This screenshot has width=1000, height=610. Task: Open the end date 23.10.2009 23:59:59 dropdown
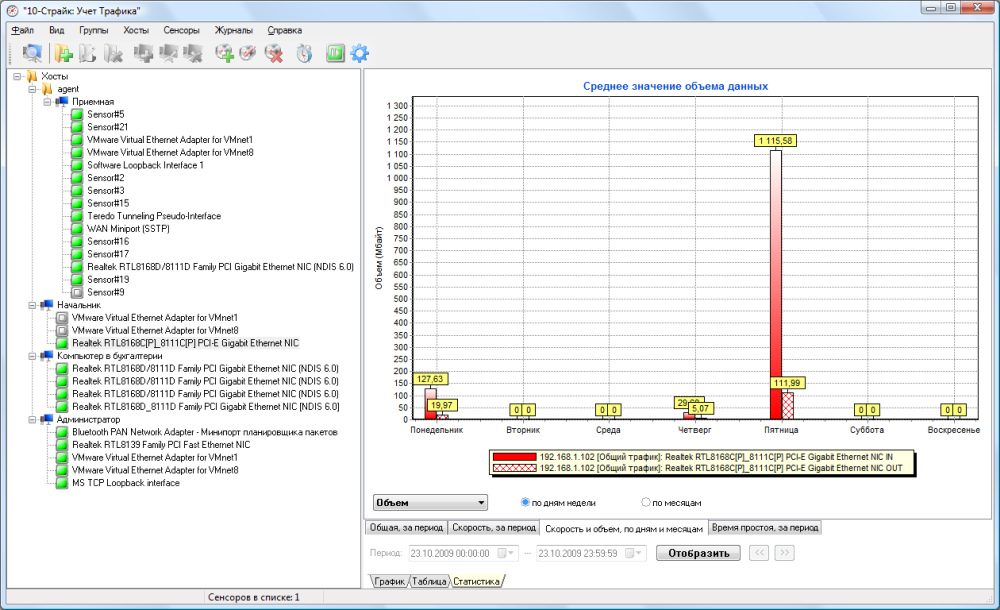pyautogui.click(x=635, y=553)
